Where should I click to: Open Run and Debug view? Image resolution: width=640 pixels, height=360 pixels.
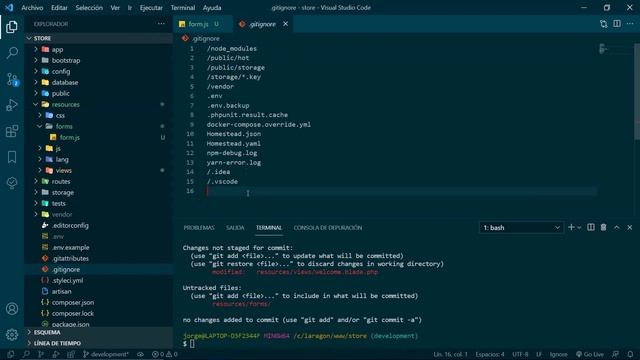click(x=12, y=105)
